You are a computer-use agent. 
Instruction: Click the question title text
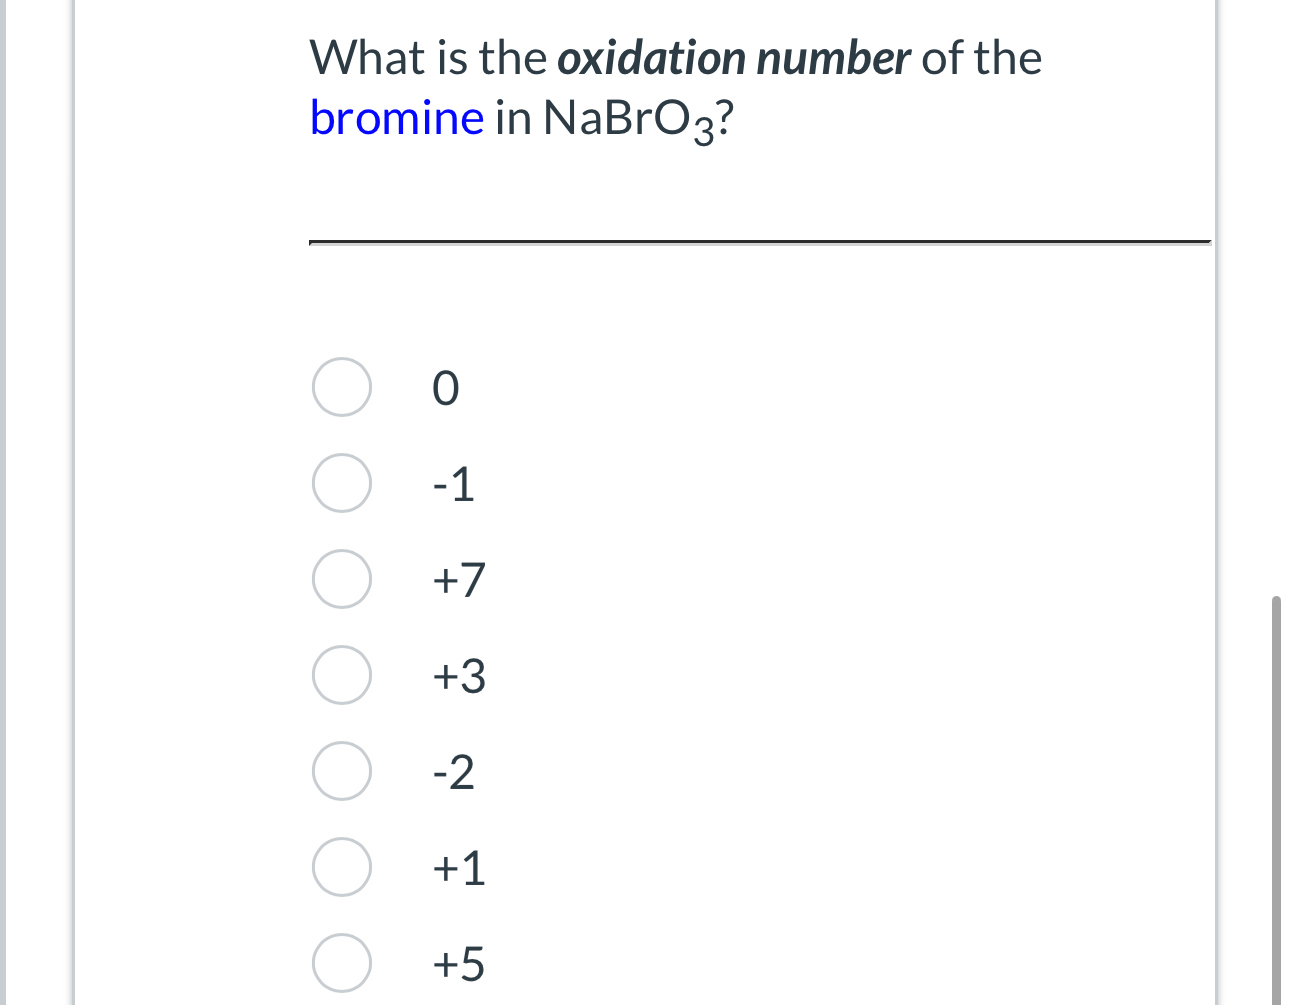tap(675, 58)
